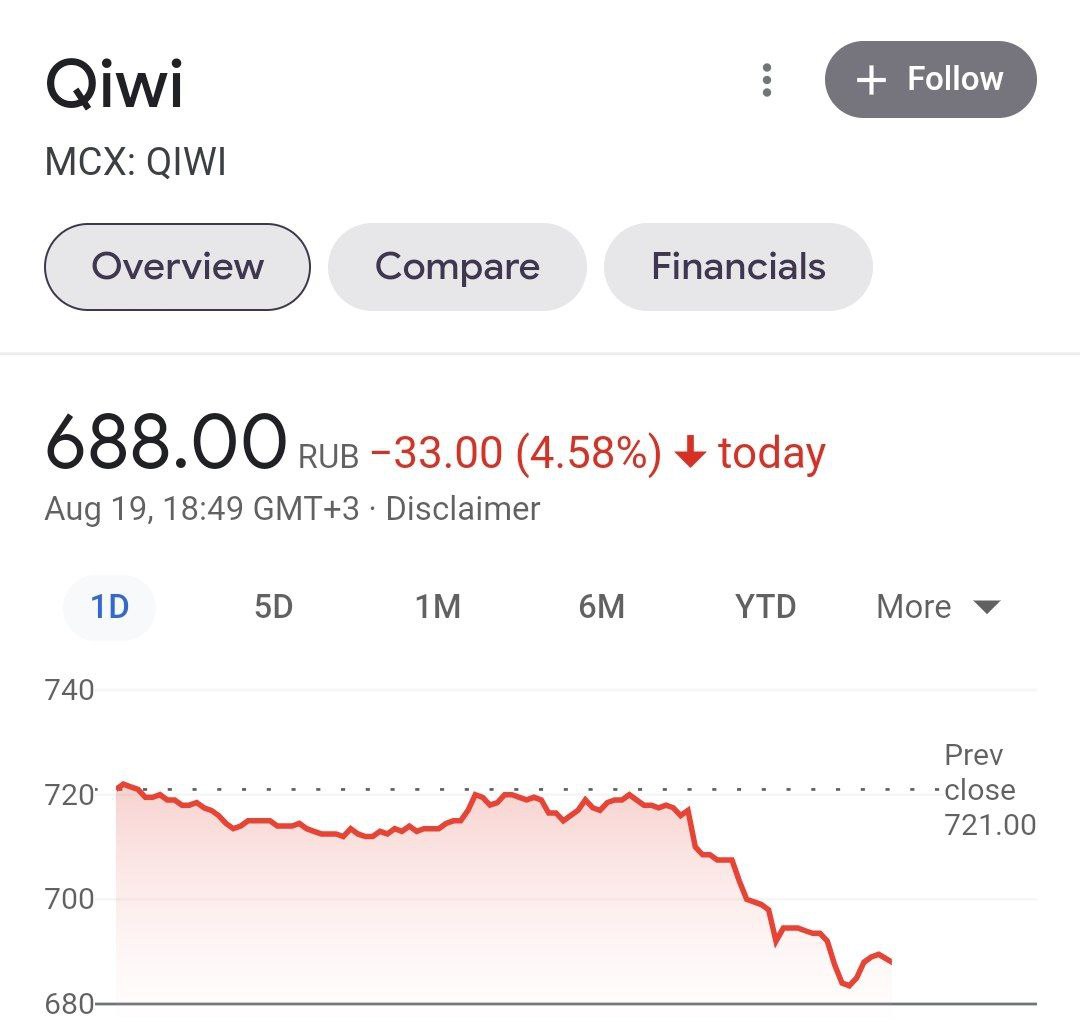
Task: Select the YTD chart range
Action: (766, 606)
